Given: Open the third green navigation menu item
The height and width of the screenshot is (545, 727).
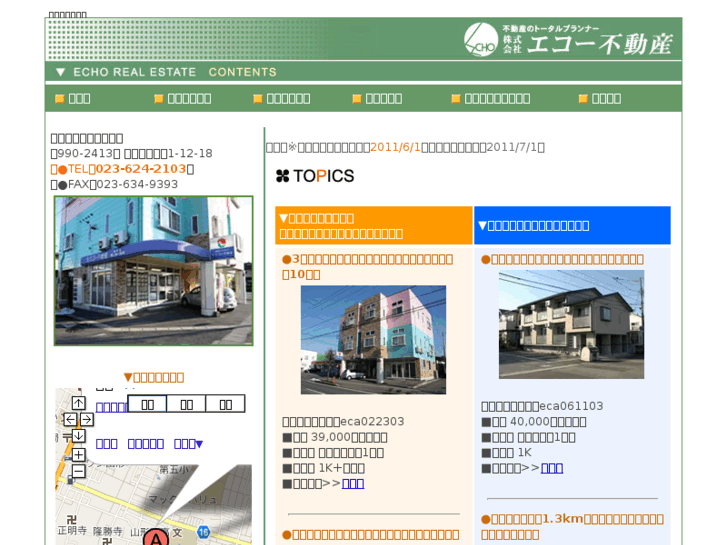Looking at the screenshot, I should point(282,98).
